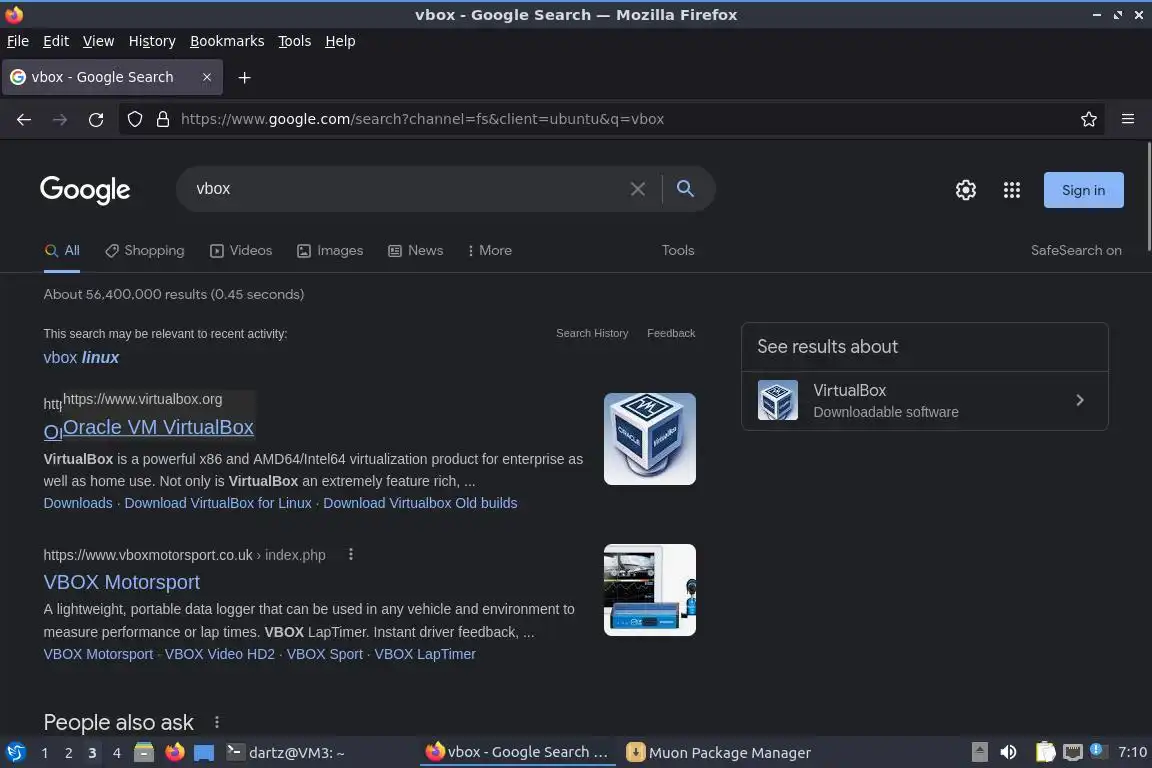Viewport: 1152px width, 768px height.
Task: Reload the current page
Action: pyautogui.click(x=96, y=119)
